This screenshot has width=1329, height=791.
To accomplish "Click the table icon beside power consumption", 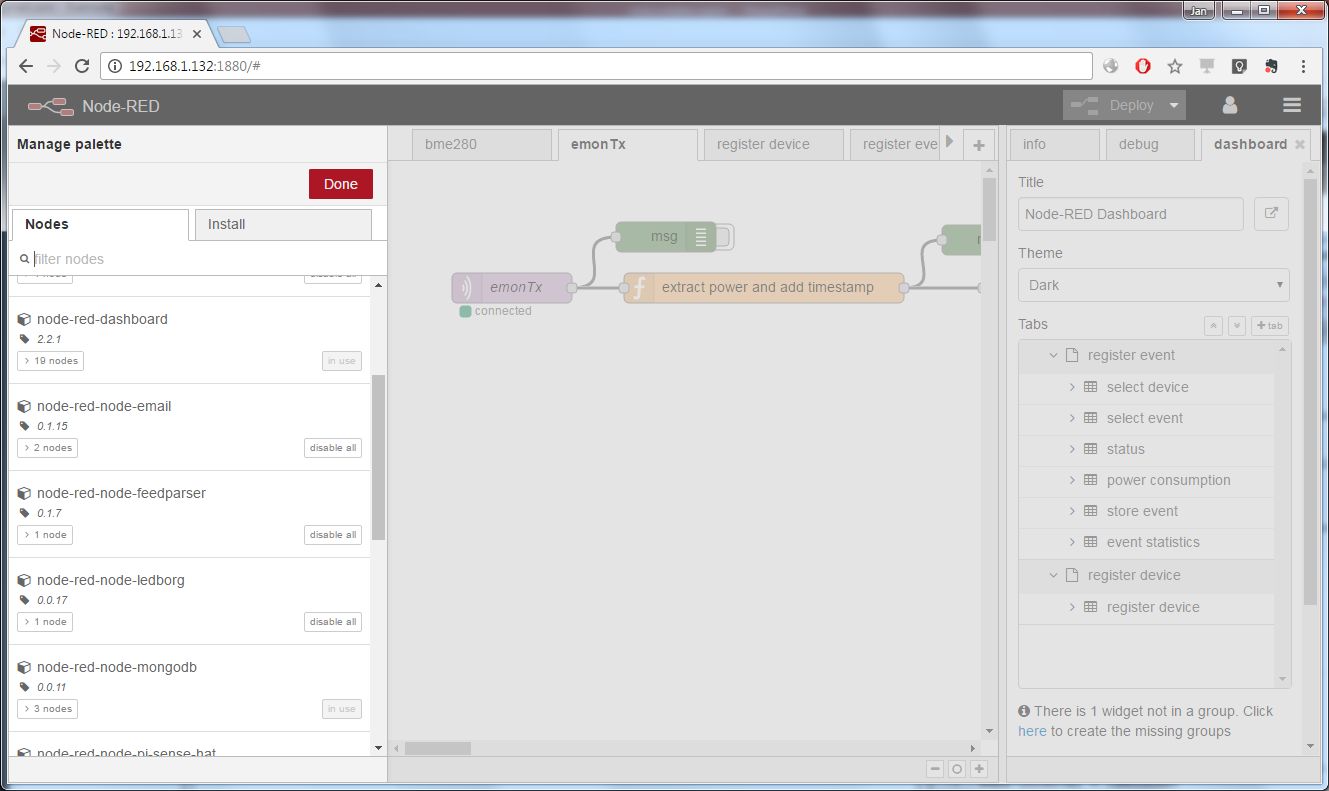I will tap(1091, 480).
